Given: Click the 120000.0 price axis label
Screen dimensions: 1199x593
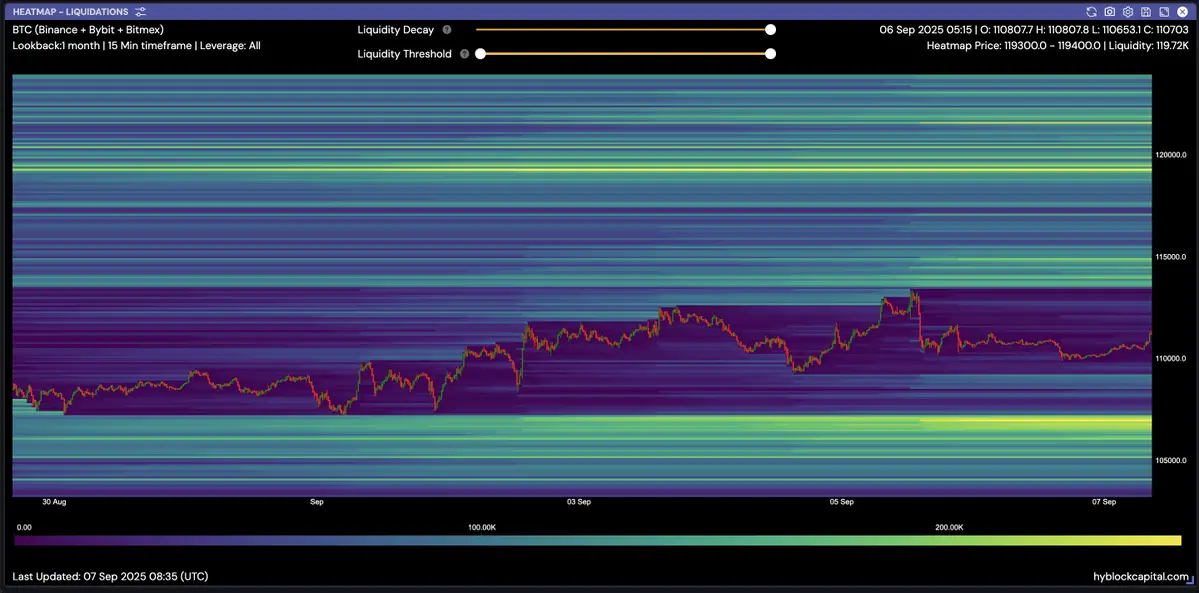Looking at the screenshot, I should point(1171,155).
